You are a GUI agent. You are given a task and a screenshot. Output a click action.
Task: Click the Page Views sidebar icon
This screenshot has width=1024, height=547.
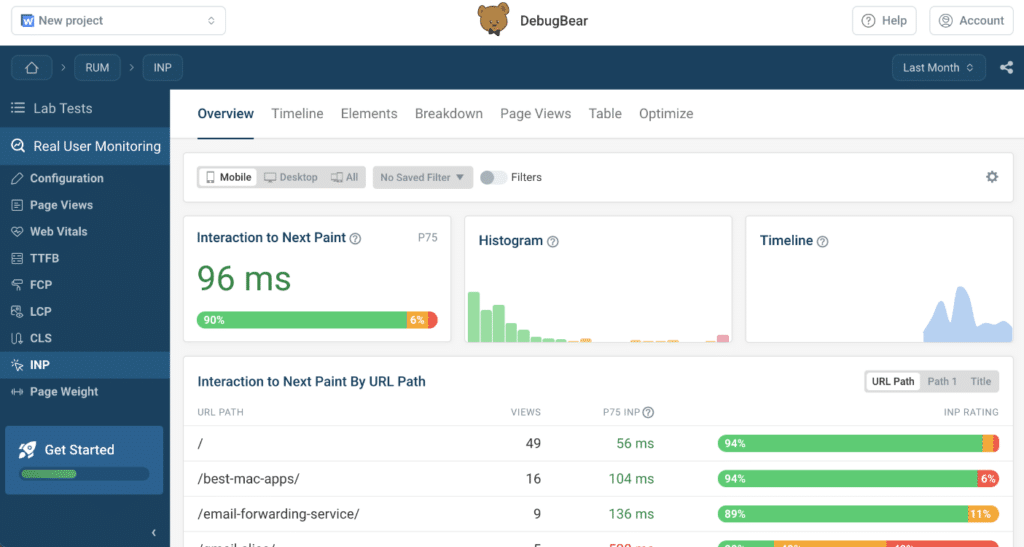(17, 205)
